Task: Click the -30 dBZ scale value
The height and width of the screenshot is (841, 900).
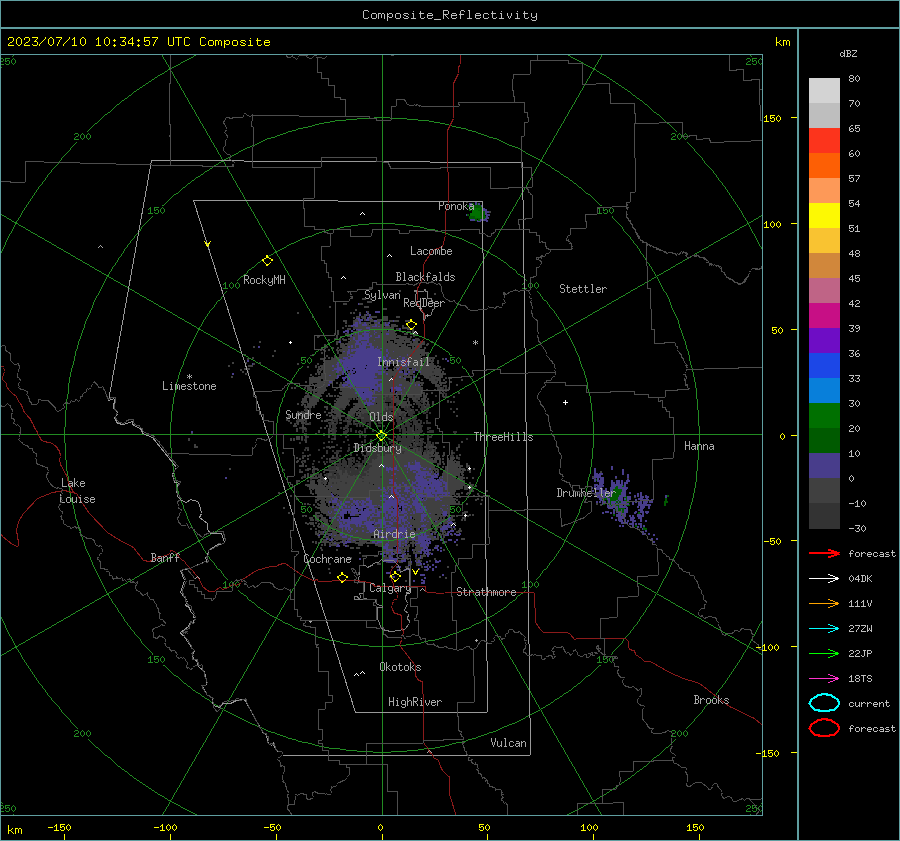Action: 857,528
